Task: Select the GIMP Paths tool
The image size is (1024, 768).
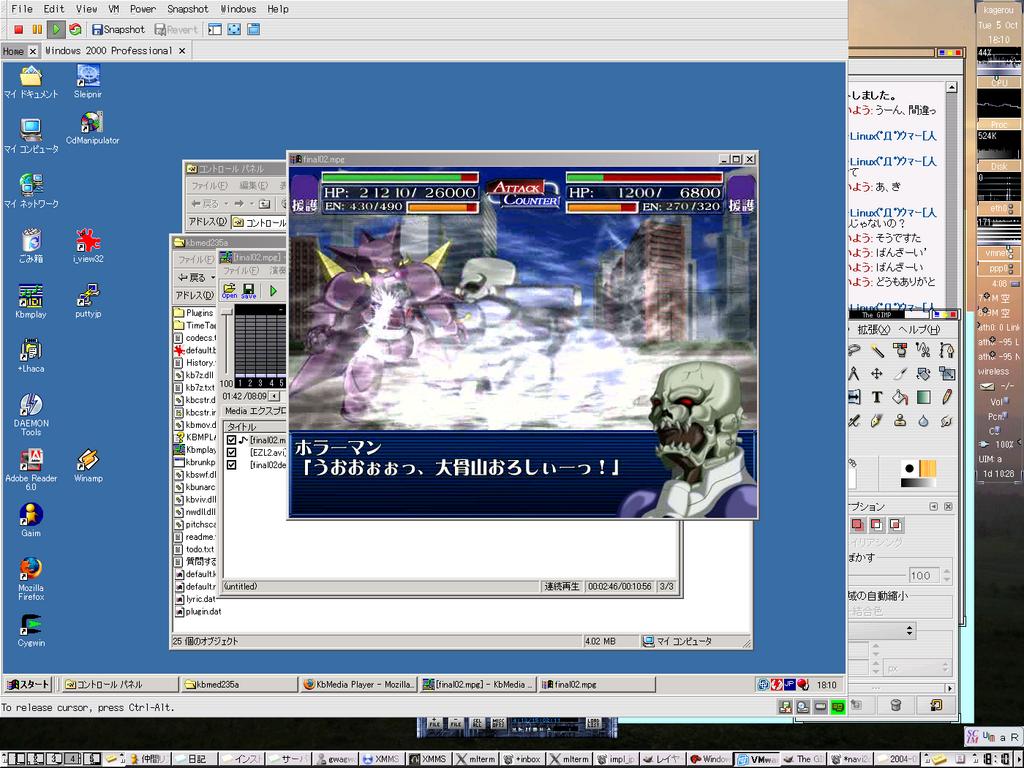Action: pyautogui.click(x=946, y=351)
